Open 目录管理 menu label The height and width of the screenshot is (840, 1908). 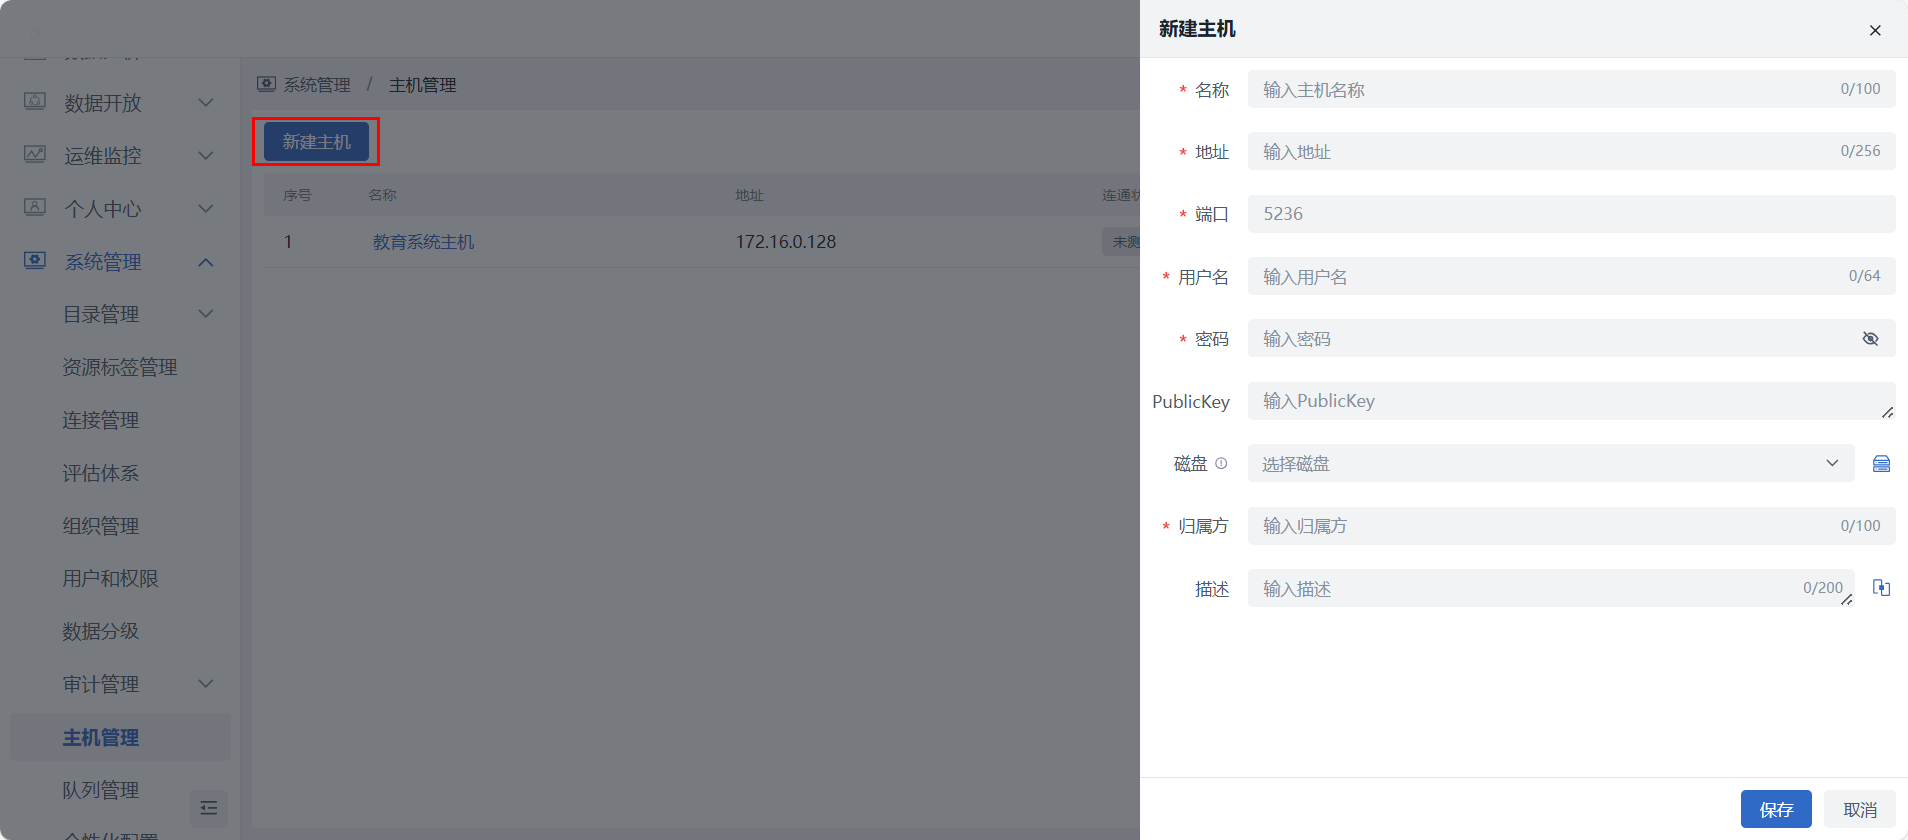click(x=101, y=314)
